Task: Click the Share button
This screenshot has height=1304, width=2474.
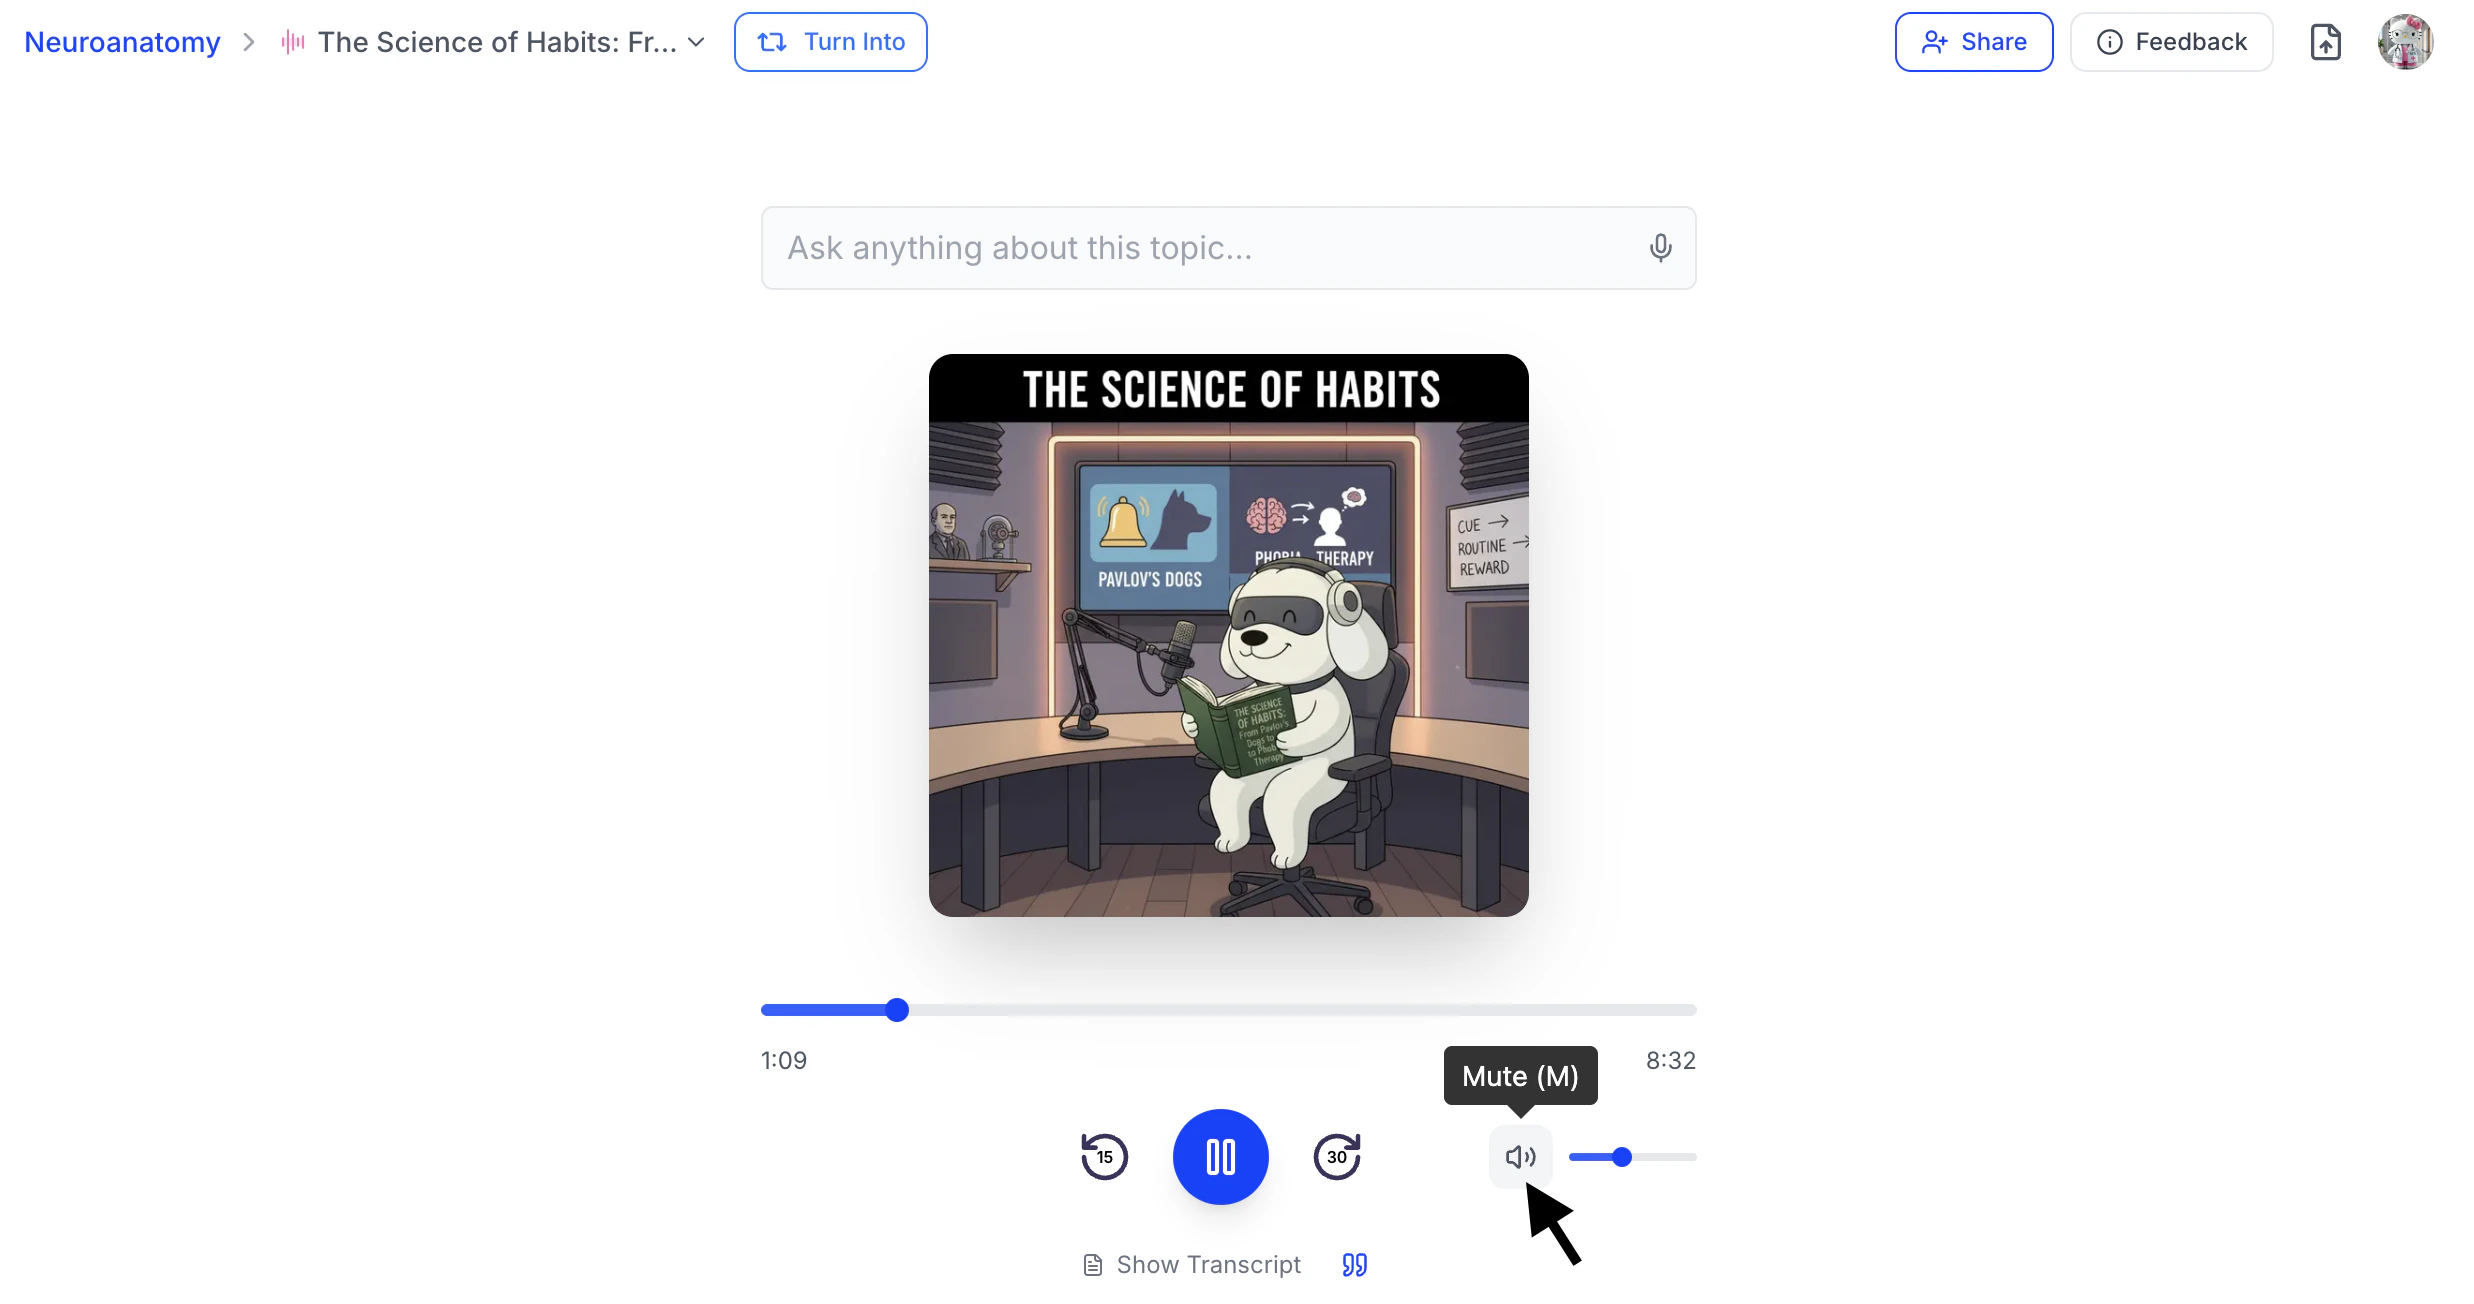Action: 1973,42
